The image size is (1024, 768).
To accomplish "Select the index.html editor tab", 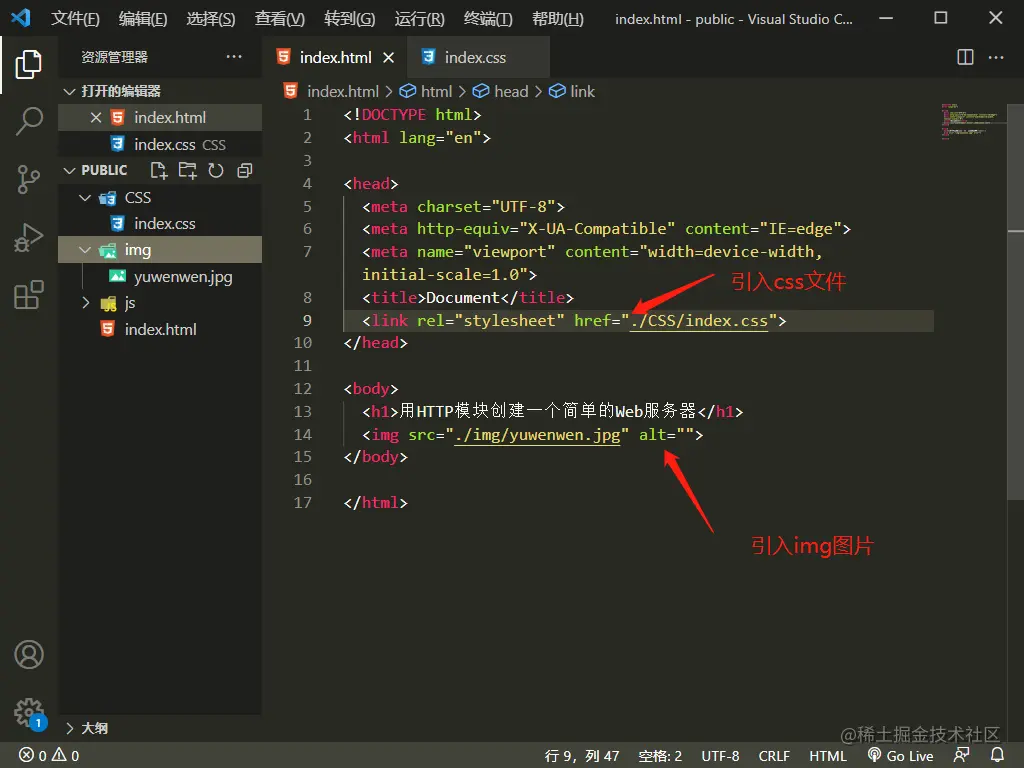I will click(x=334, y=57).
